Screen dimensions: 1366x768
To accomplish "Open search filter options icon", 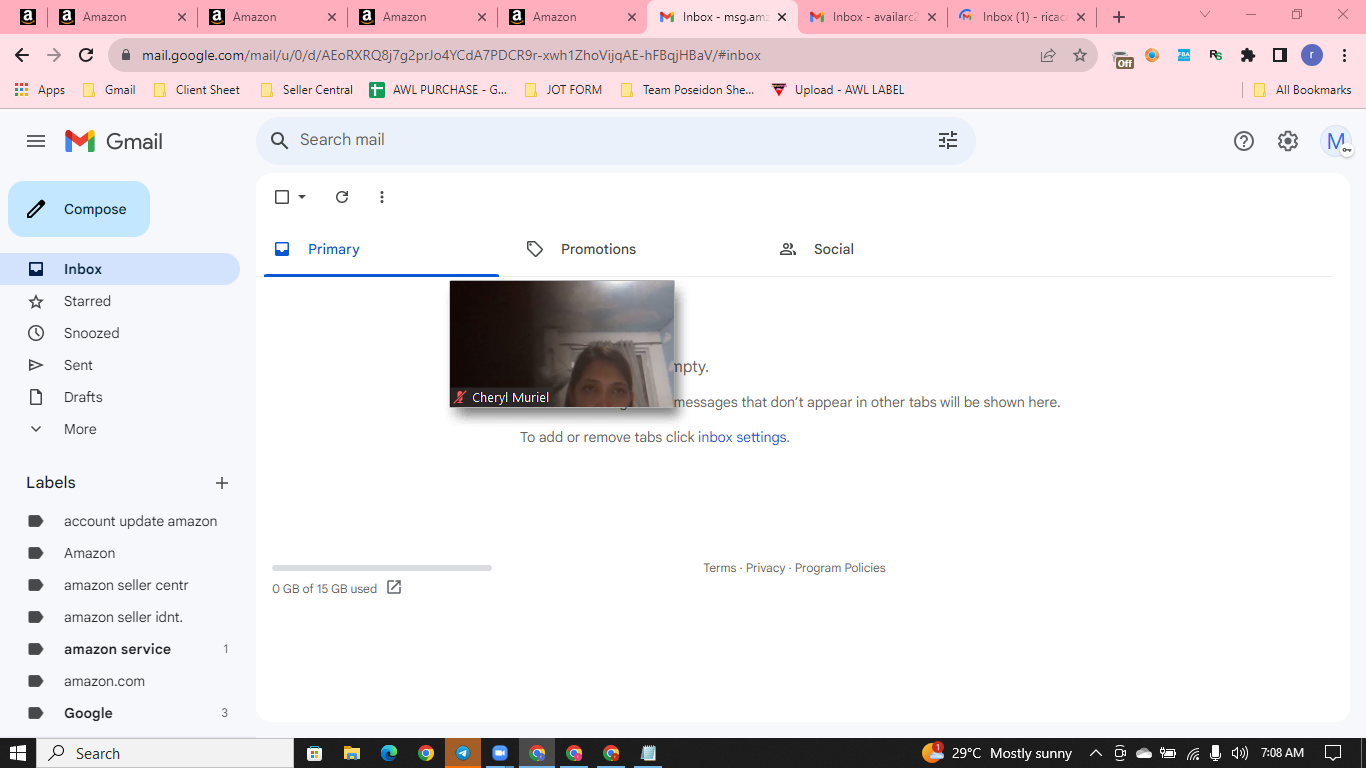I will [948, 140].
